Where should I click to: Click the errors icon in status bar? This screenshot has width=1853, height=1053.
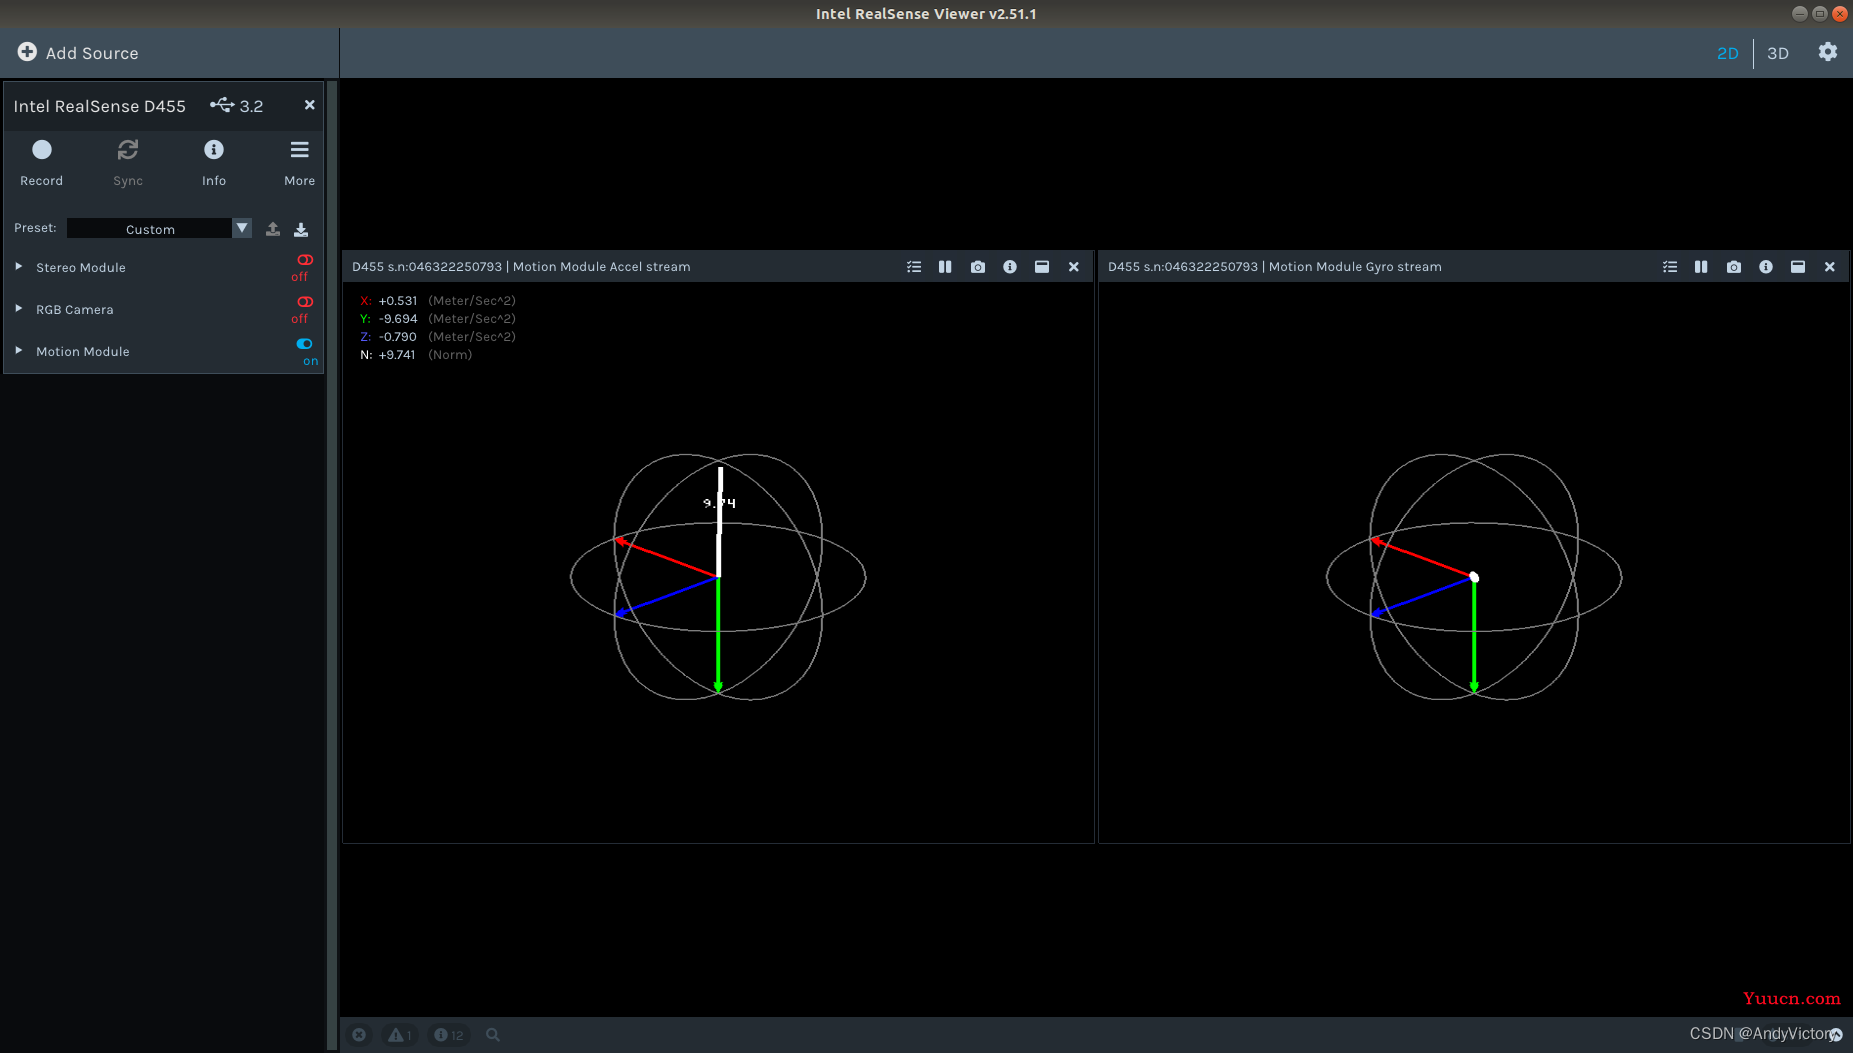[359, 1035]
